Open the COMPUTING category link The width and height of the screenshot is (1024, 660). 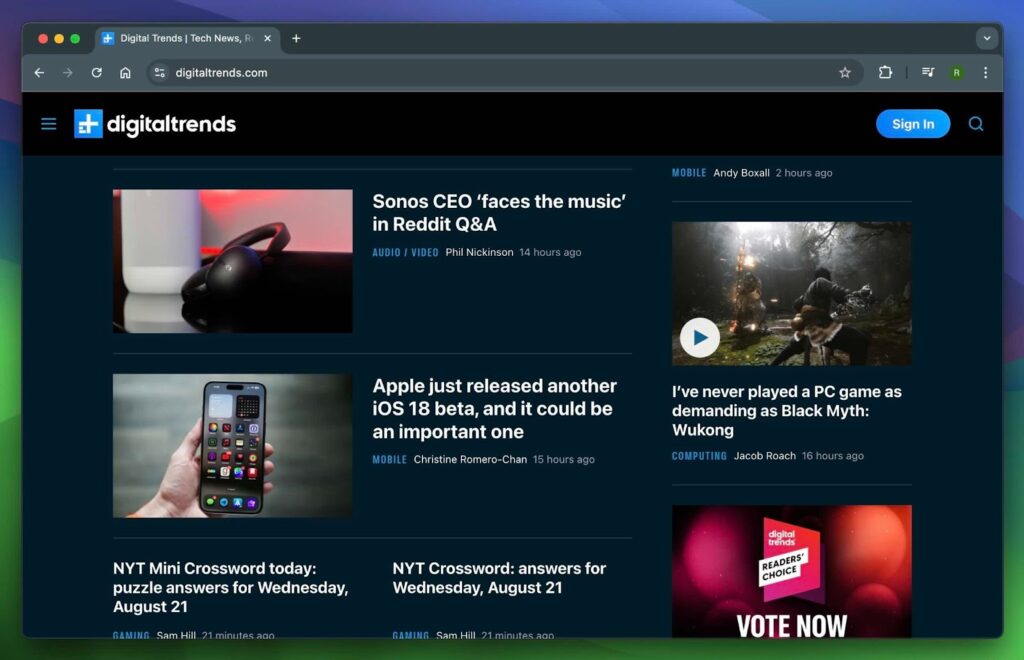(x=699, y=456)
